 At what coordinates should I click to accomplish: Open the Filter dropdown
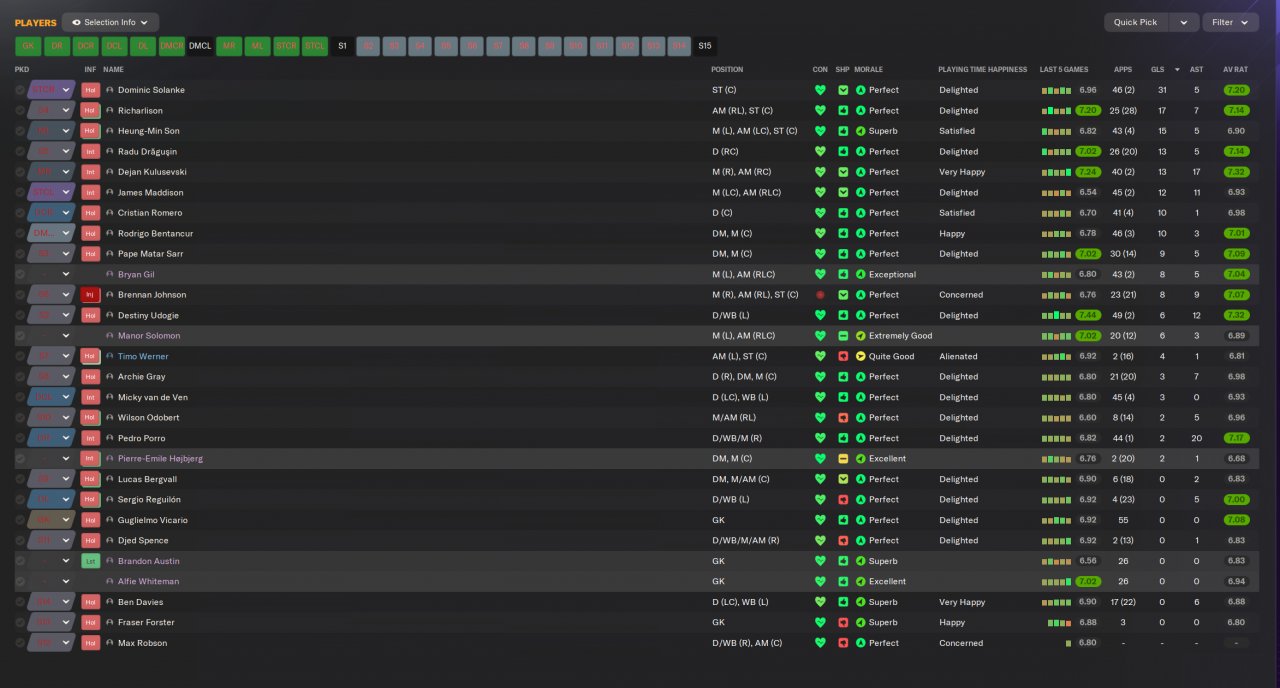[1230, 22]
